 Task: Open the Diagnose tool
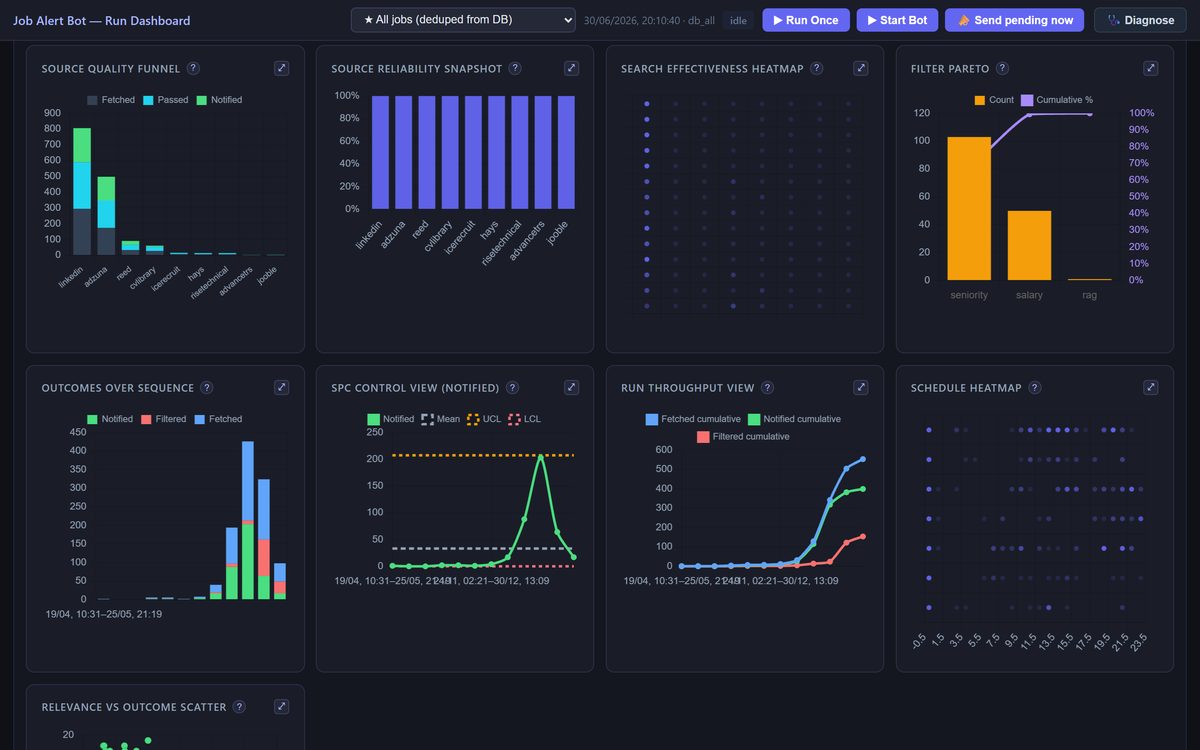[x=1140, y=20]
